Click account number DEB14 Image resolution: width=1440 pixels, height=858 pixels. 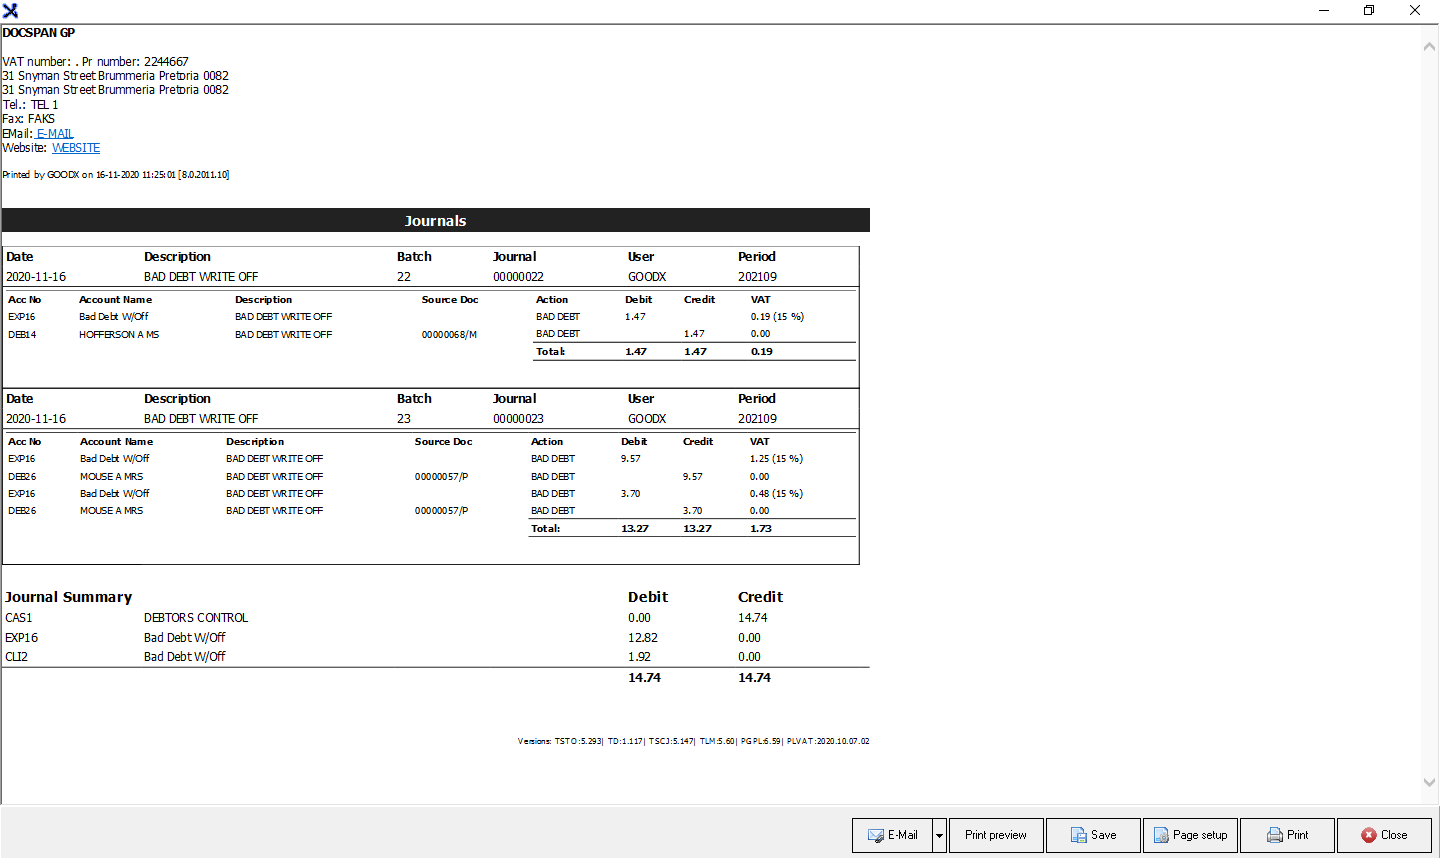pyautogui.click(x=22, y=335)
